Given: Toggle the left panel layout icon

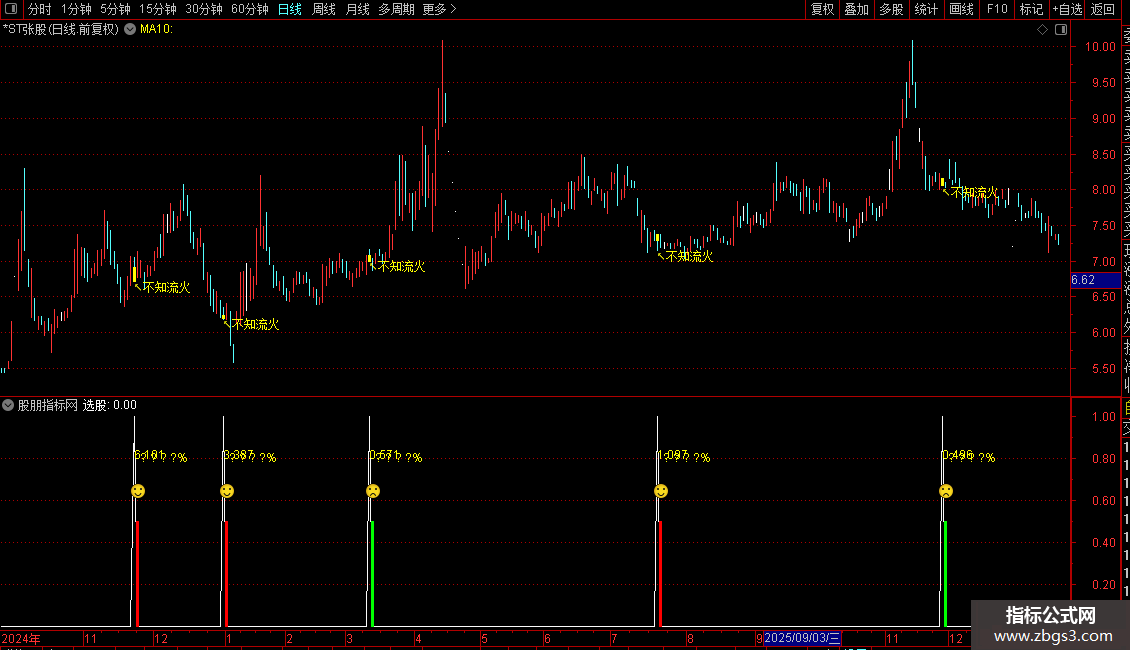Looking at the screenshot, I should tap(11, 9).
